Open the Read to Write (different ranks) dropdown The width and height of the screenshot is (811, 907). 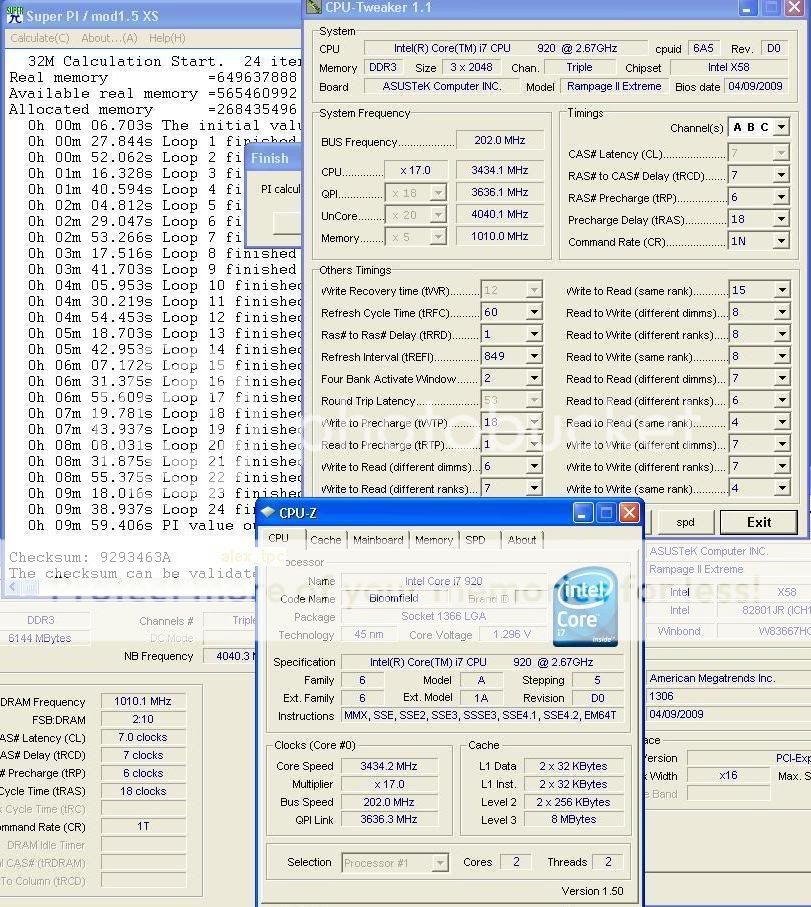782,334
